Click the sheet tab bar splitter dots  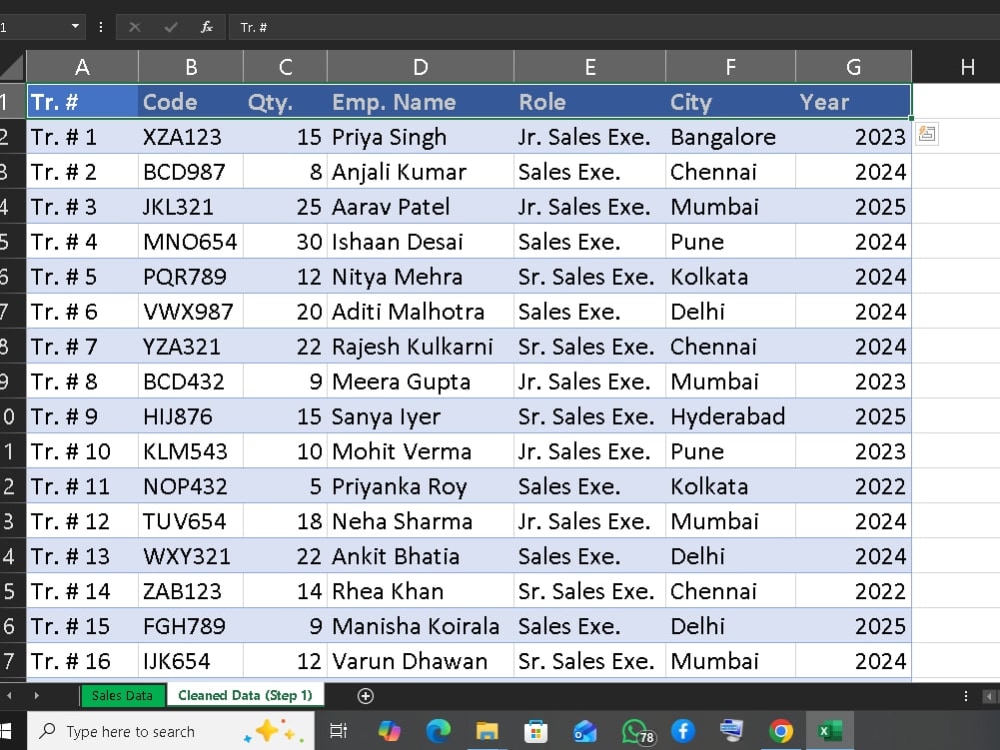[x=966, y=696]
